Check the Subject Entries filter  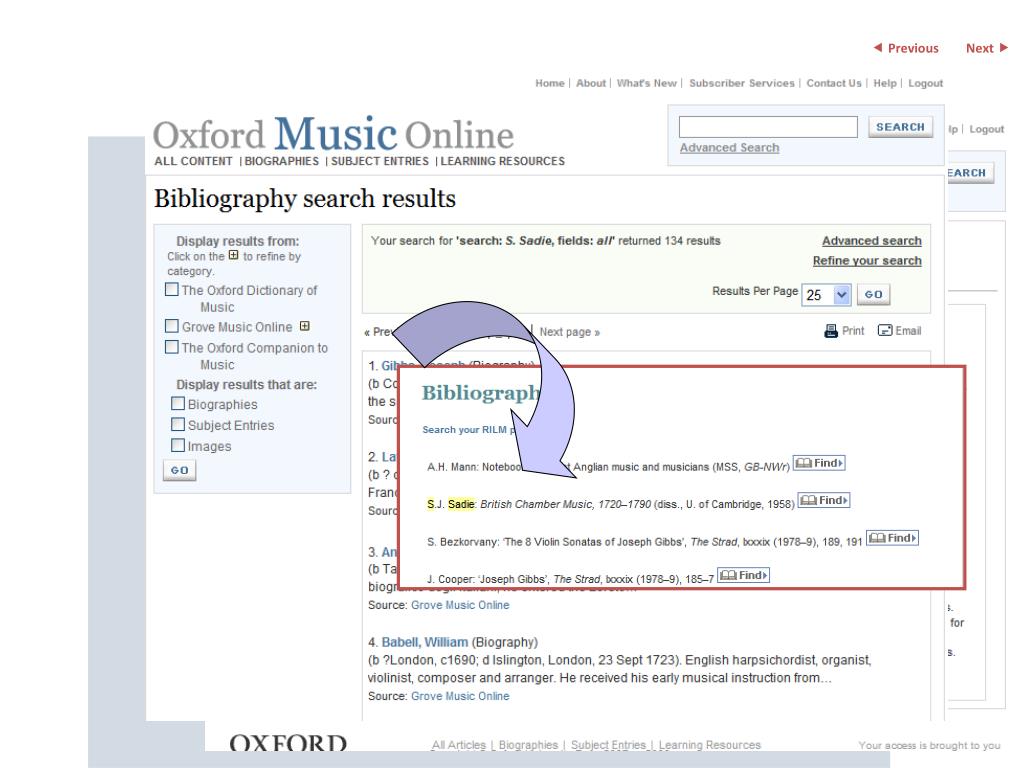178,424
